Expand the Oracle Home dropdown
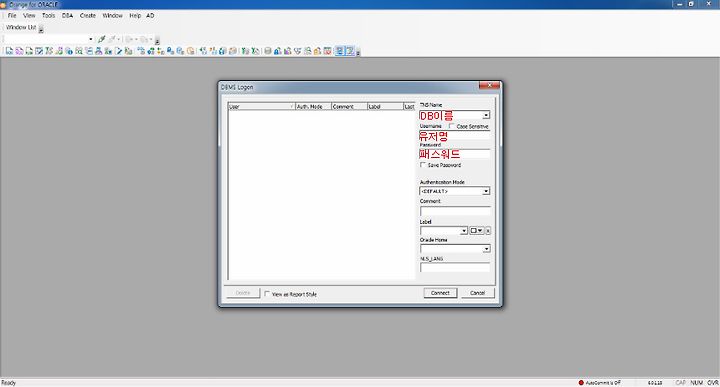 point(486,249)
